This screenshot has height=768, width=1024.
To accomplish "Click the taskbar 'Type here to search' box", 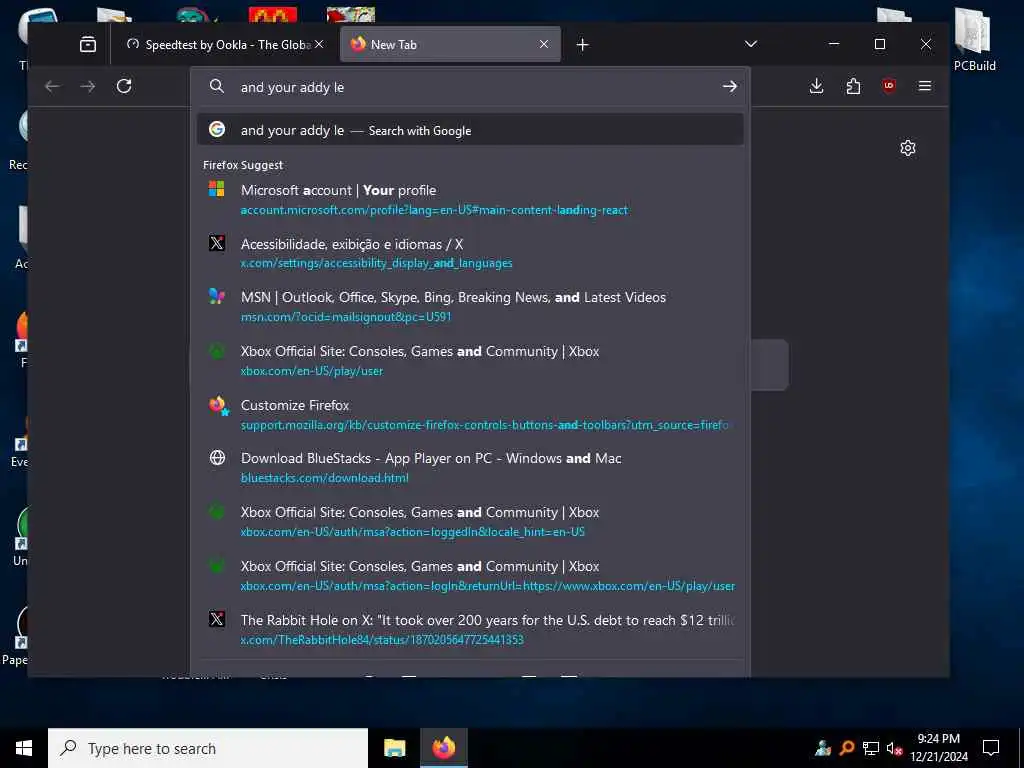I will pyautogui.click(x=208, y=748).
